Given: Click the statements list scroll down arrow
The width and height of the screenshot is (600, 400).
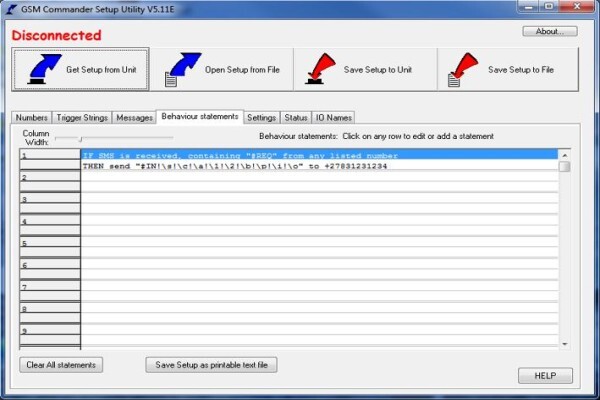Looking at the screenshot, I should 564,344.
